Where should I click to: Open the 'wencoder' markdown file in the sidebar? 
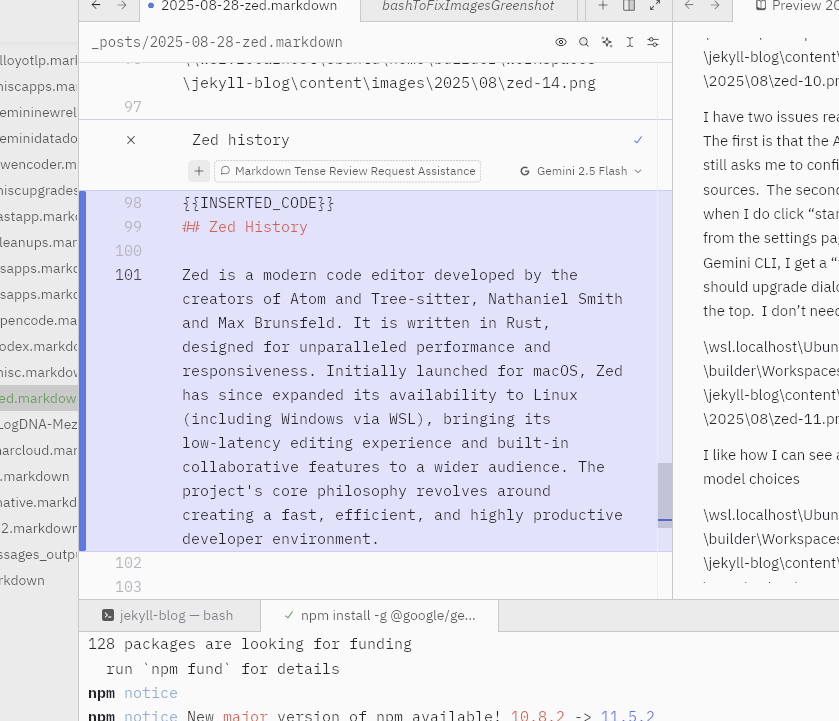39,164
